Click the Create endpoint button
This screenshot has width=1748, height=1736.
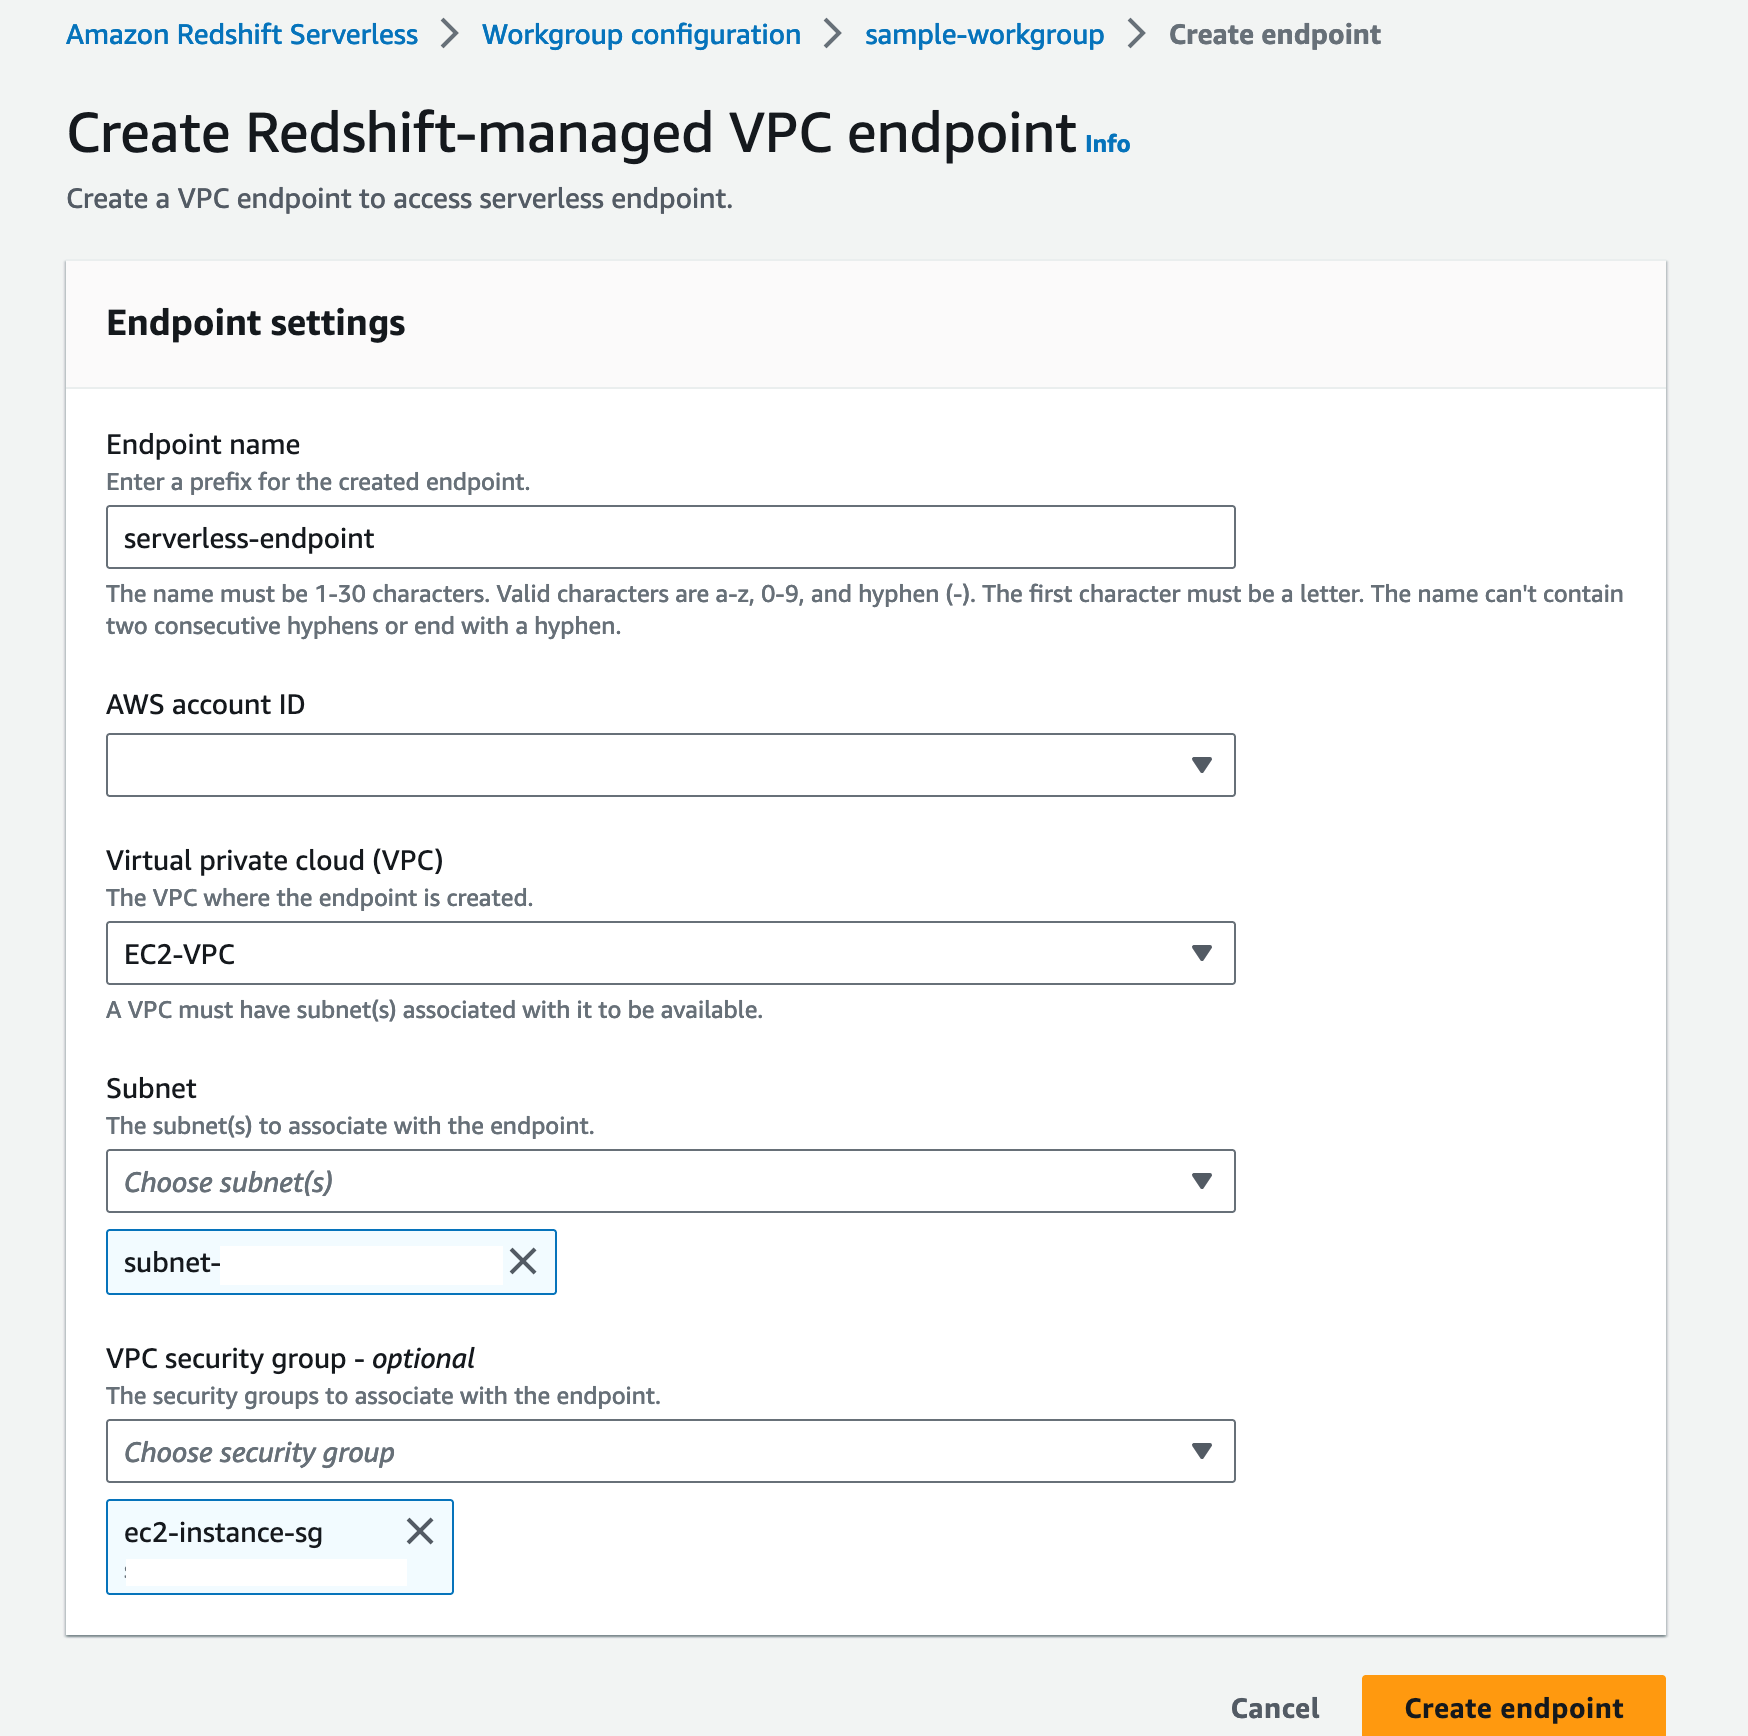[x=1514, y=1707]
